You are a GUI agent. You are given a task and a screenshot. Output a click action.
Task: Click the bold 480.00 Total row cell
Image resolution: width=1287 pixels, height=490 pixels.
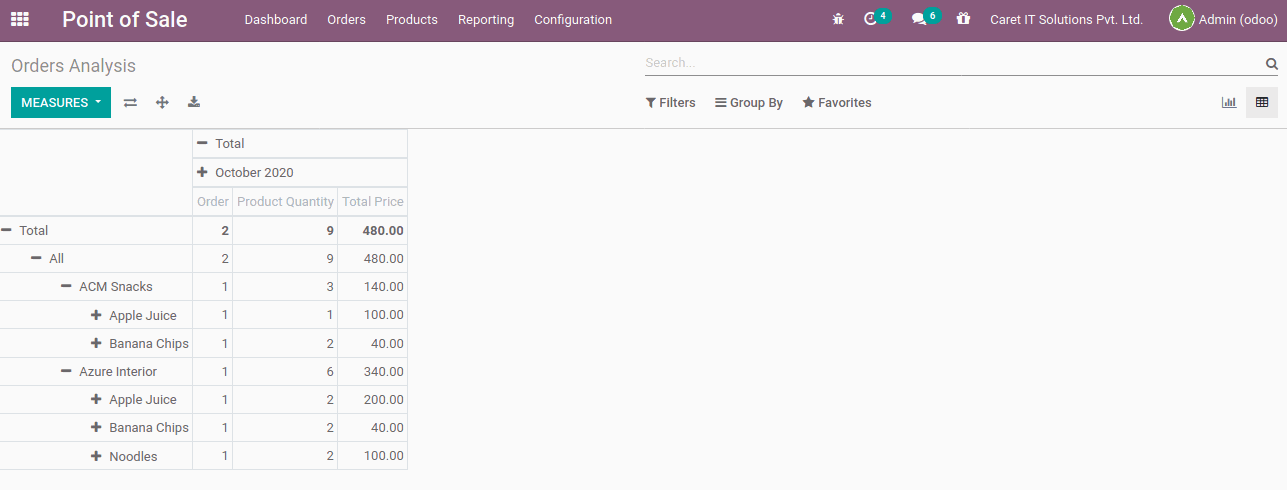pyautogui.click(x=373, y=230)
